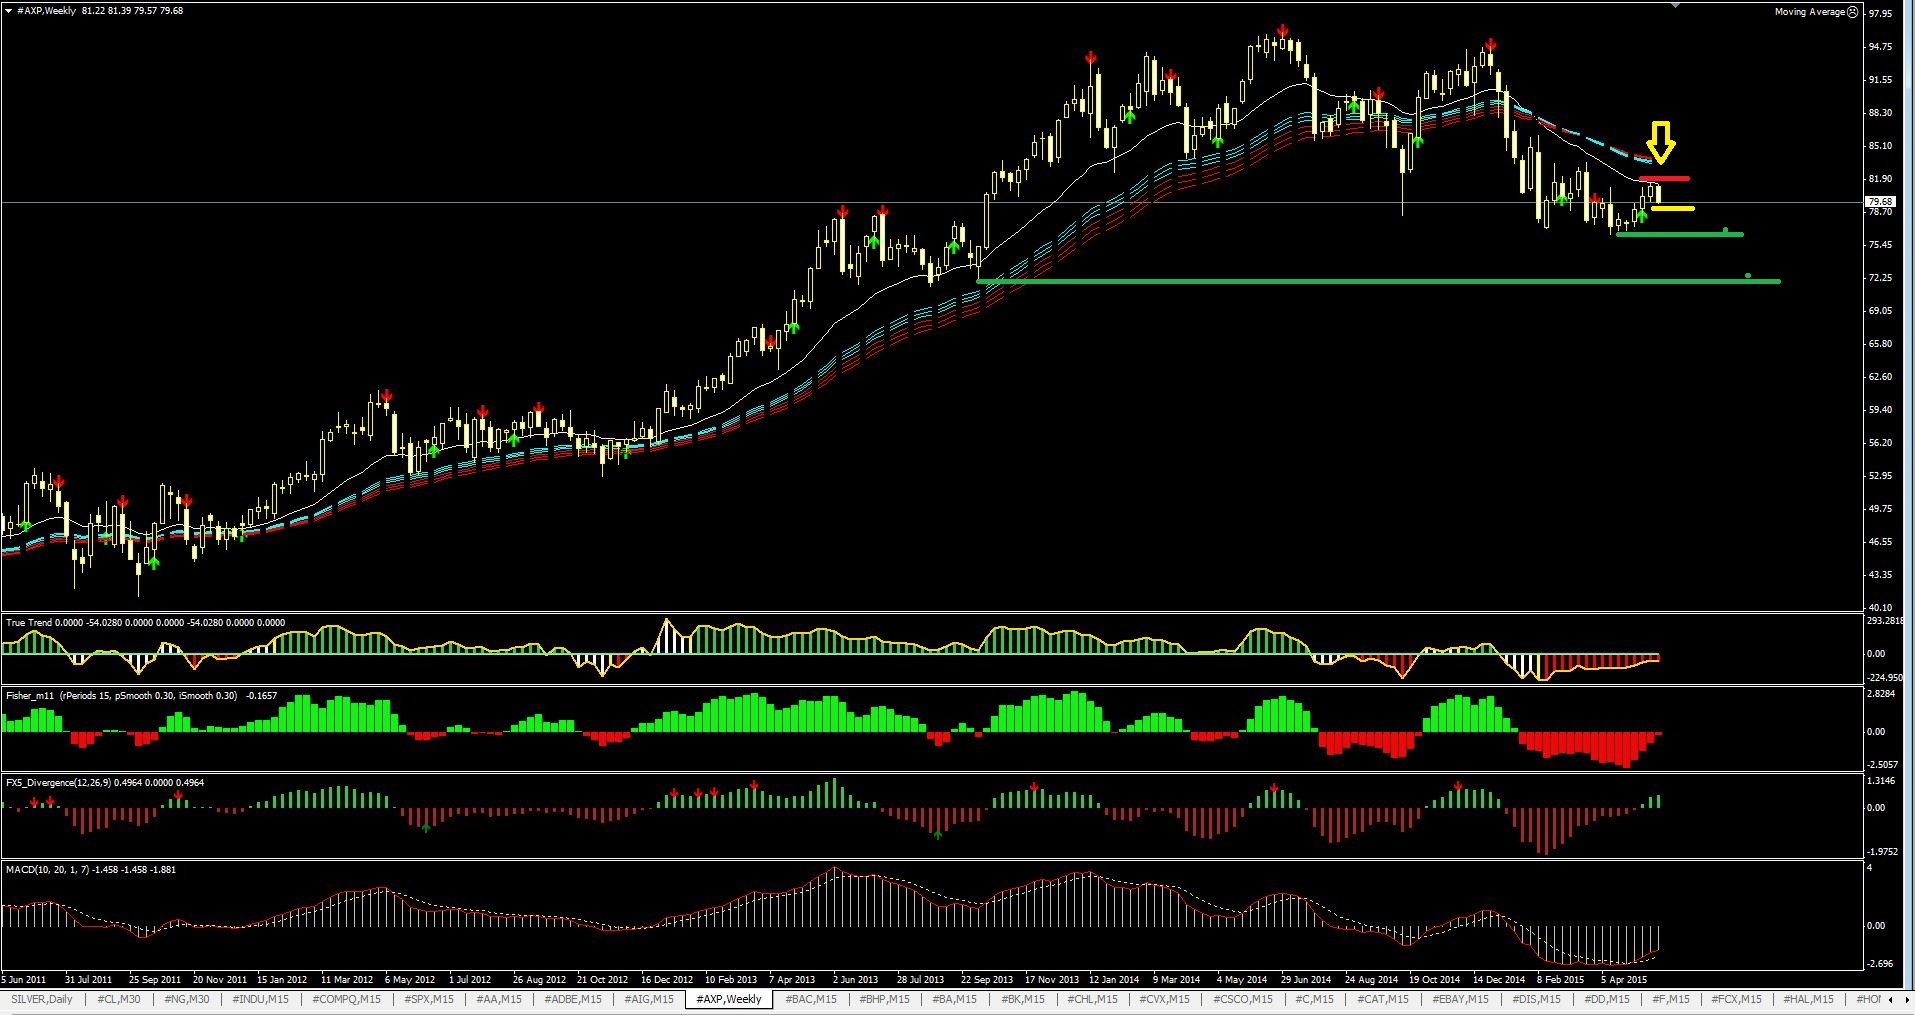This screenshot has height=1015, width=1915.
Task: Click the Moving Average expert advisor face icon
Action: click(1852, 12)
